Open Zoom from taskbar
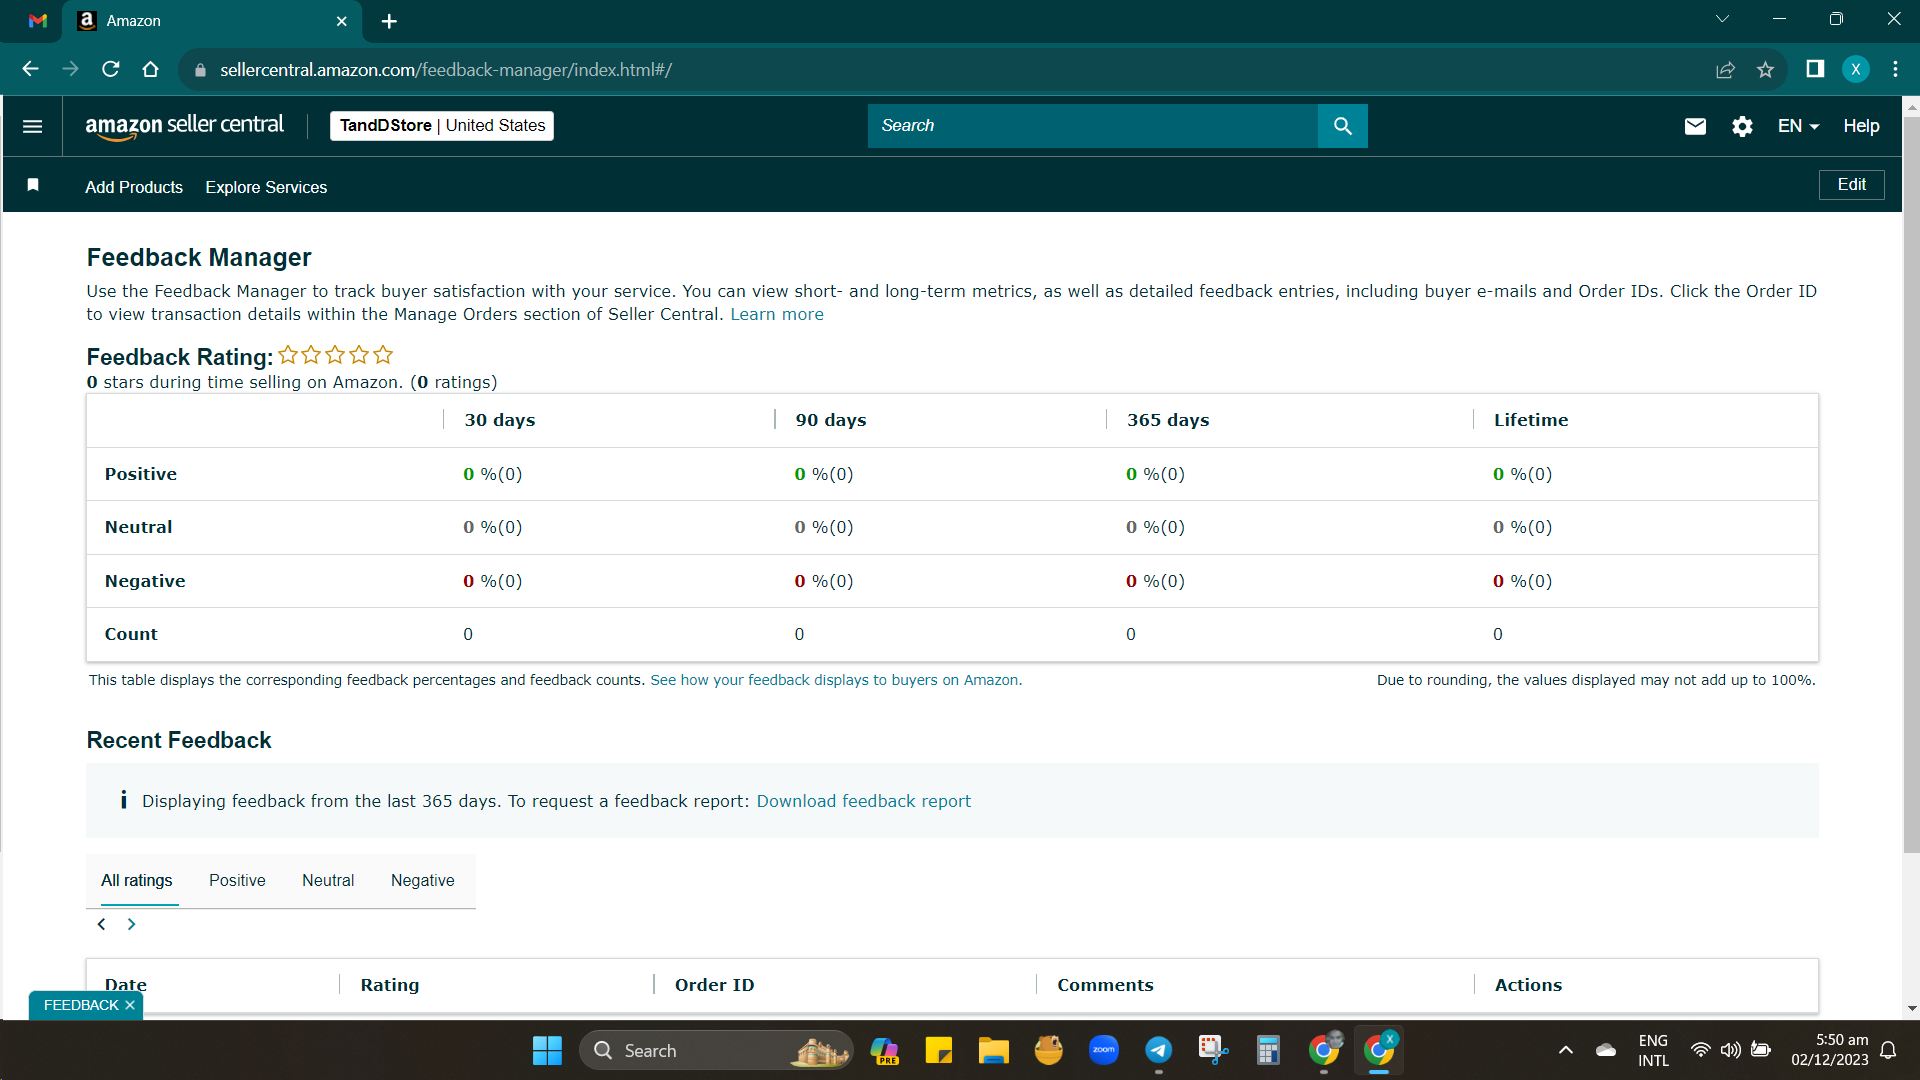Screen dimensions: 1920x1080 point(1104,1050)
